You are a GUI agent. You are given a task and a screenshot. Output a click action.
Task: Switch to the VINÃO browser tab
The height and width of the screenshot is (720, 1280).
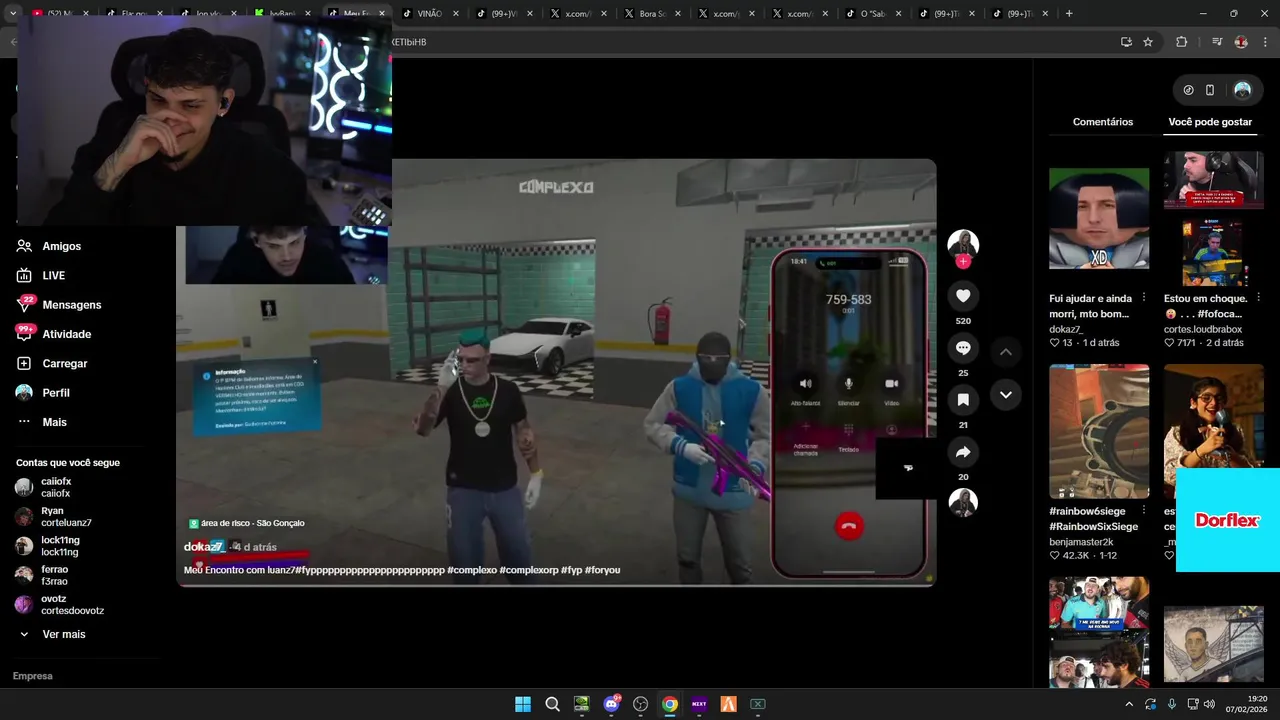click(x=431, y=14)
